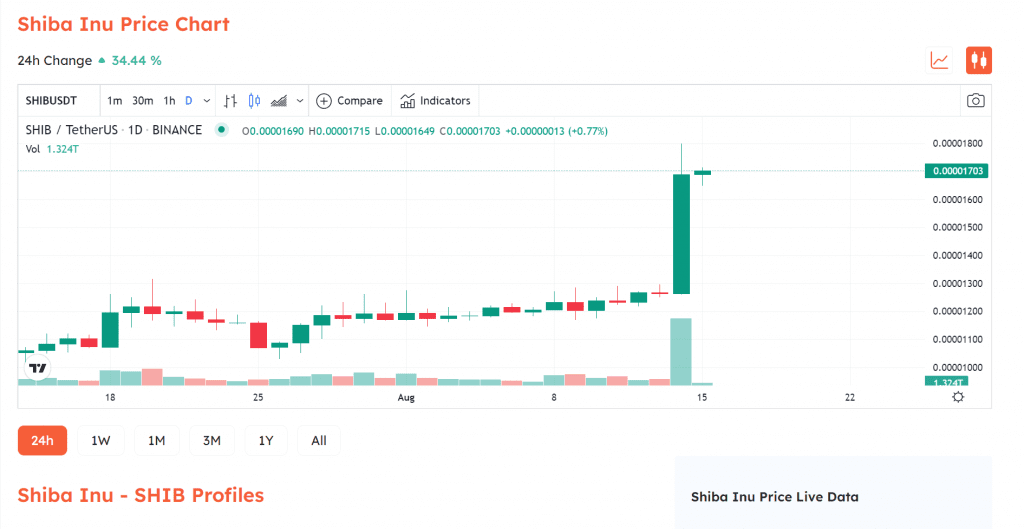The width and height of the screenshot is (1024, 529).
Task: Click the large green candle on chart
Action: [x=681, y=234]
